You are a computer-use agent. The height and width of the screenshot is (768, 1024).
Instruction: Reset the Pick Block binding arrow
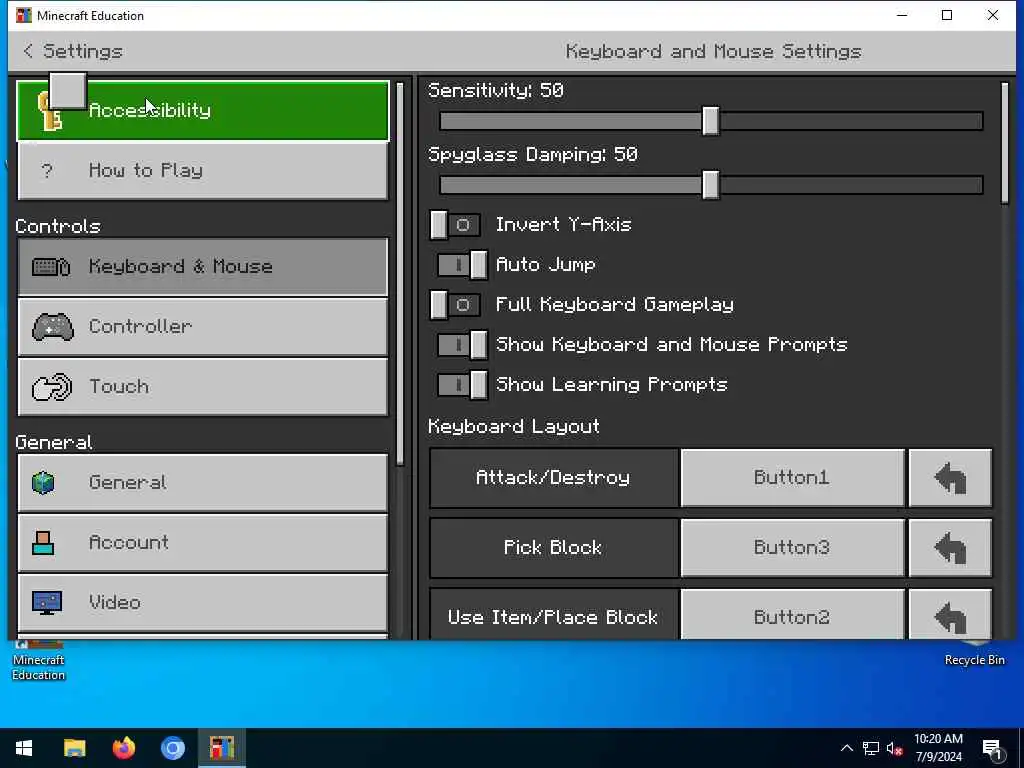pyautogui.click(x=950, y=547)
